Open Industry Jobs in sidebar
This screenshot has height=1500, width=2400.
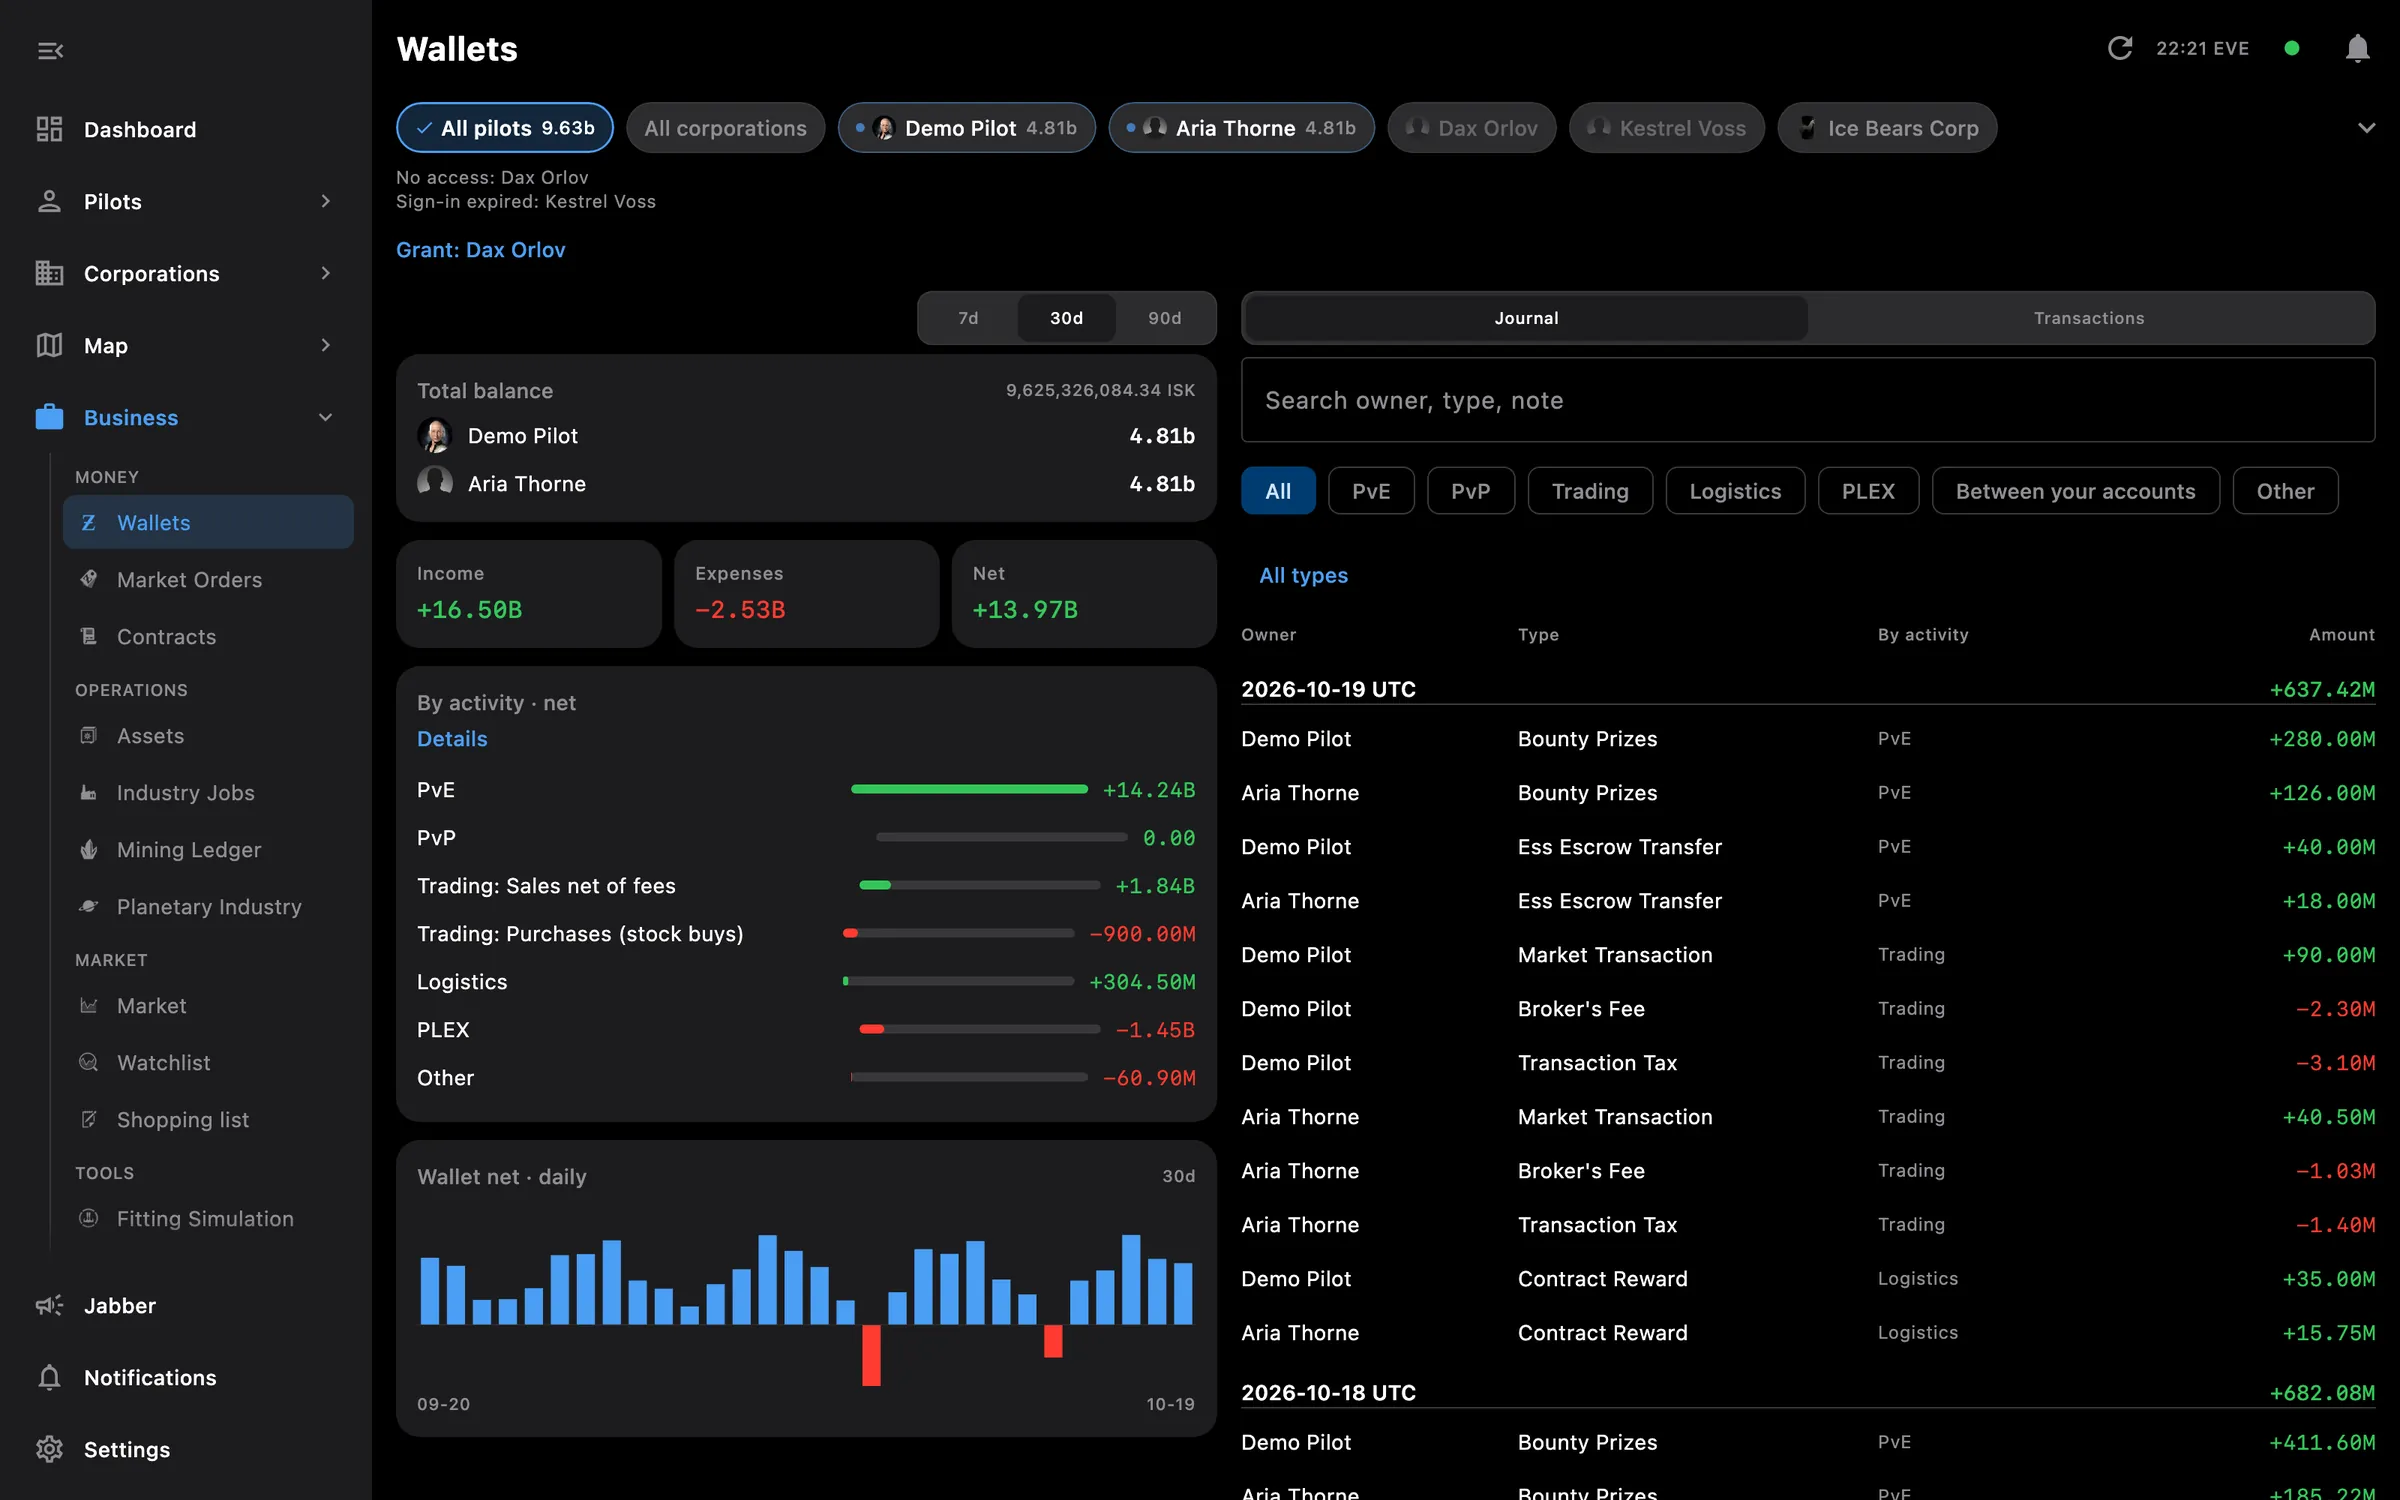tap(208, 792)
